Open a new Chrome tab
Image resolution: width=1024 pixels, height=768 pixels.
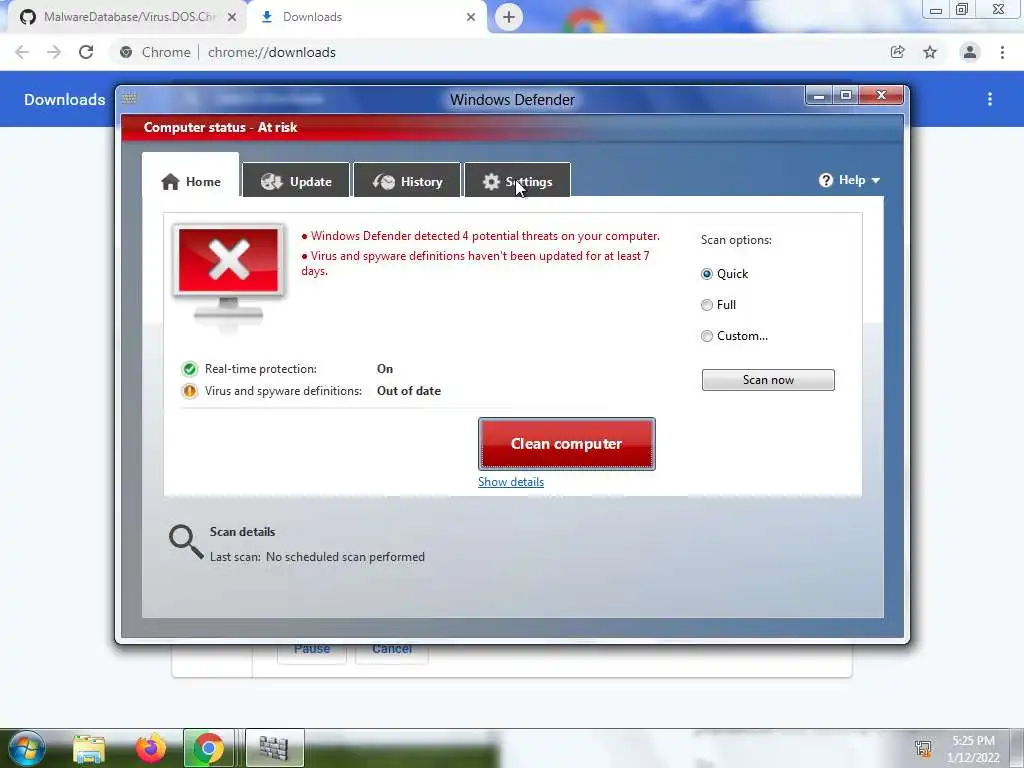coord(509,17)
